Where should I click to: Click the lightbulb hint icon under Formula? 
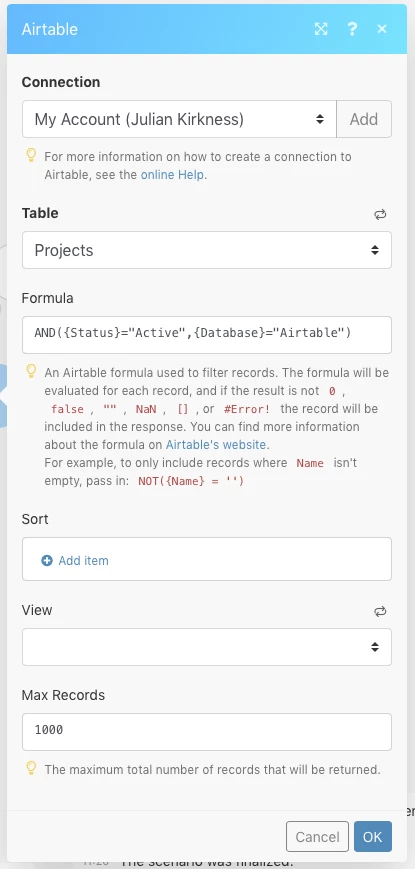(32, 371)
